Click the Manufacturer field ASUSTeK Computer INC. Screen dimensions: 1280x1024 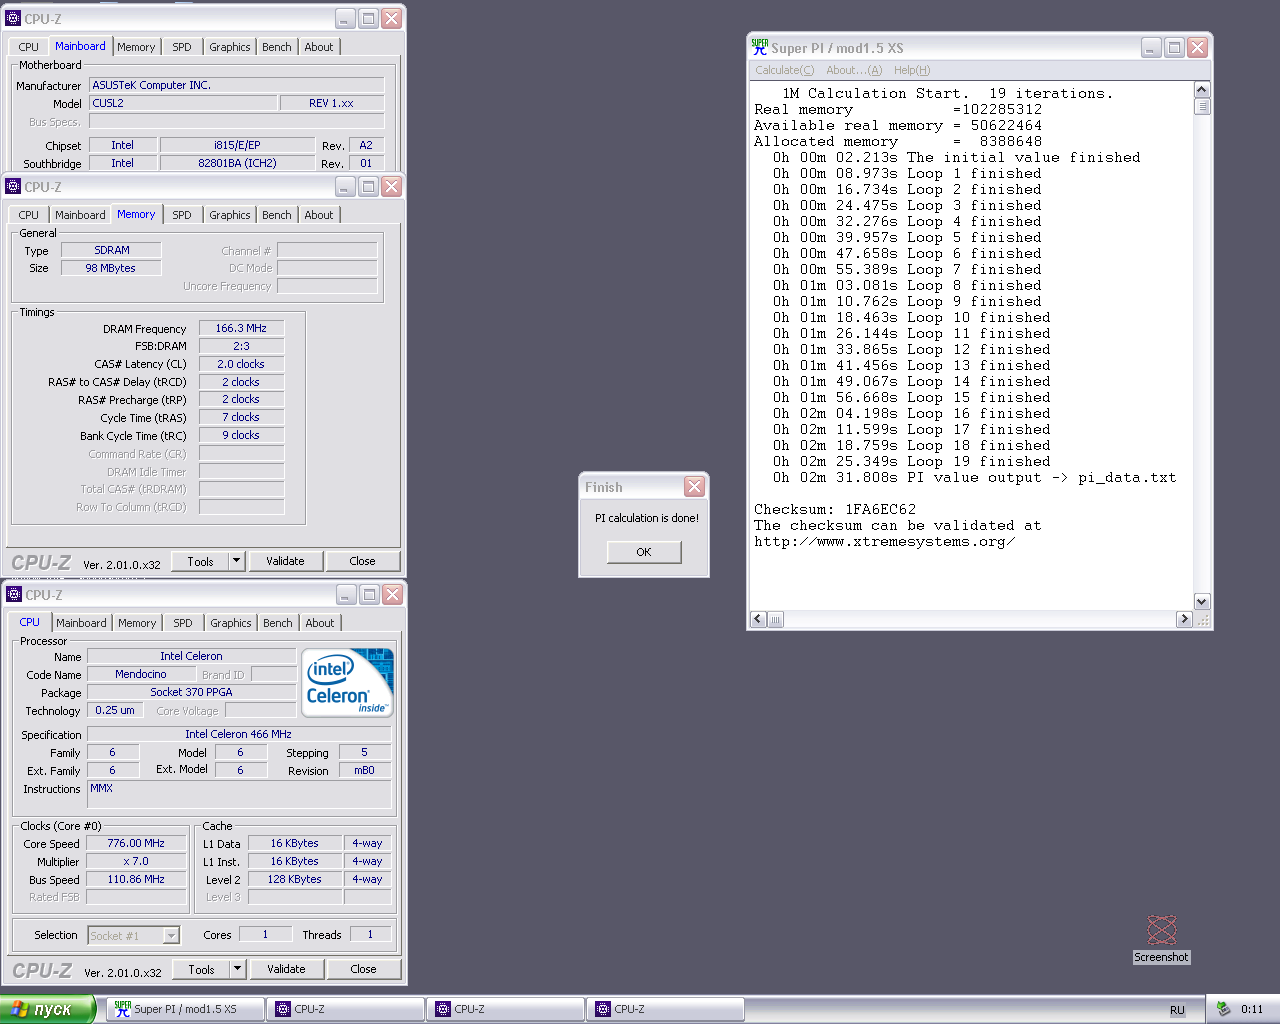click(x=236, y=85)
